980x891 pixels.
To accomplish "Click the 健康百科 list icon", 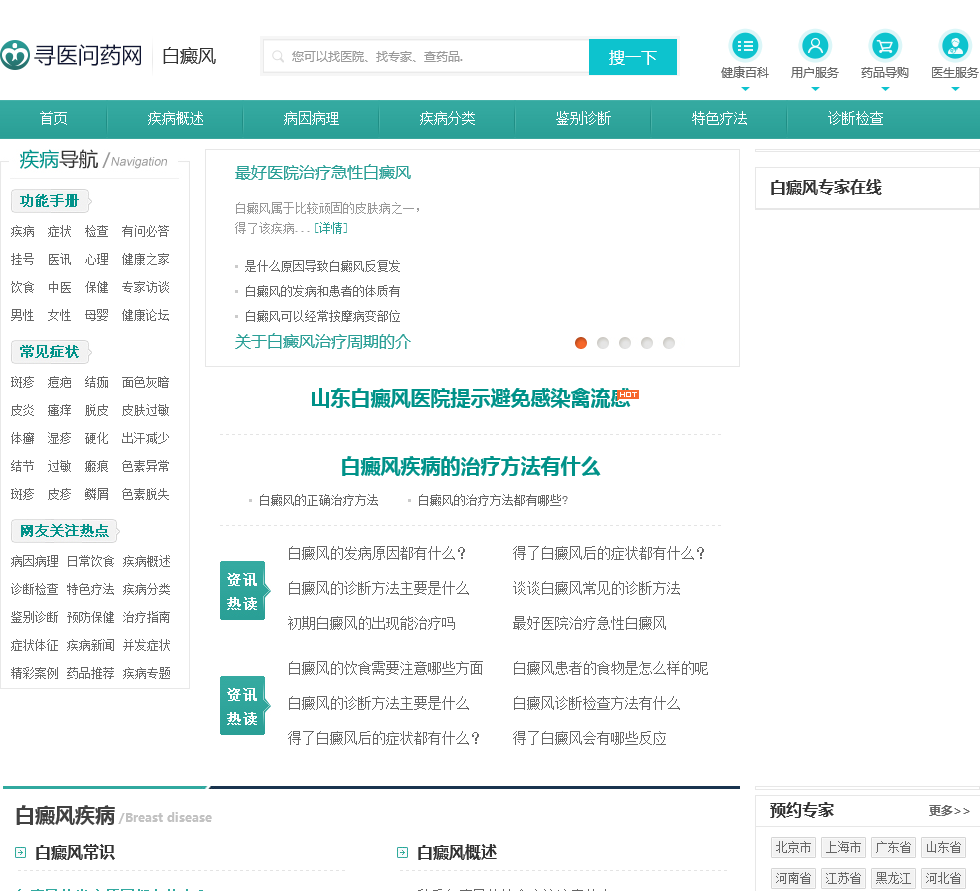I will (x=745, y=46).
